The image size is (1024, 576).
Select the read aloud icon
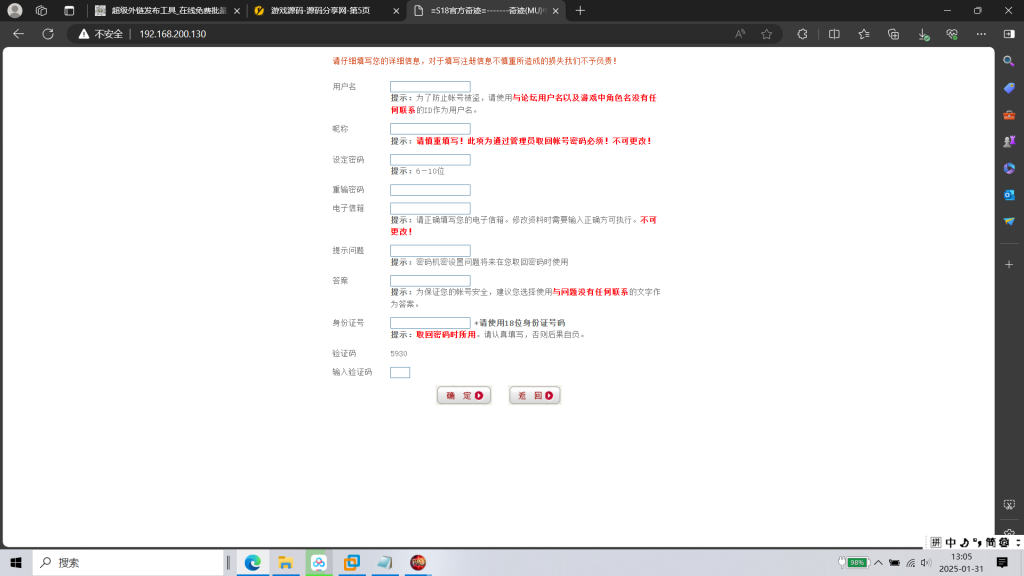point(740,33)
